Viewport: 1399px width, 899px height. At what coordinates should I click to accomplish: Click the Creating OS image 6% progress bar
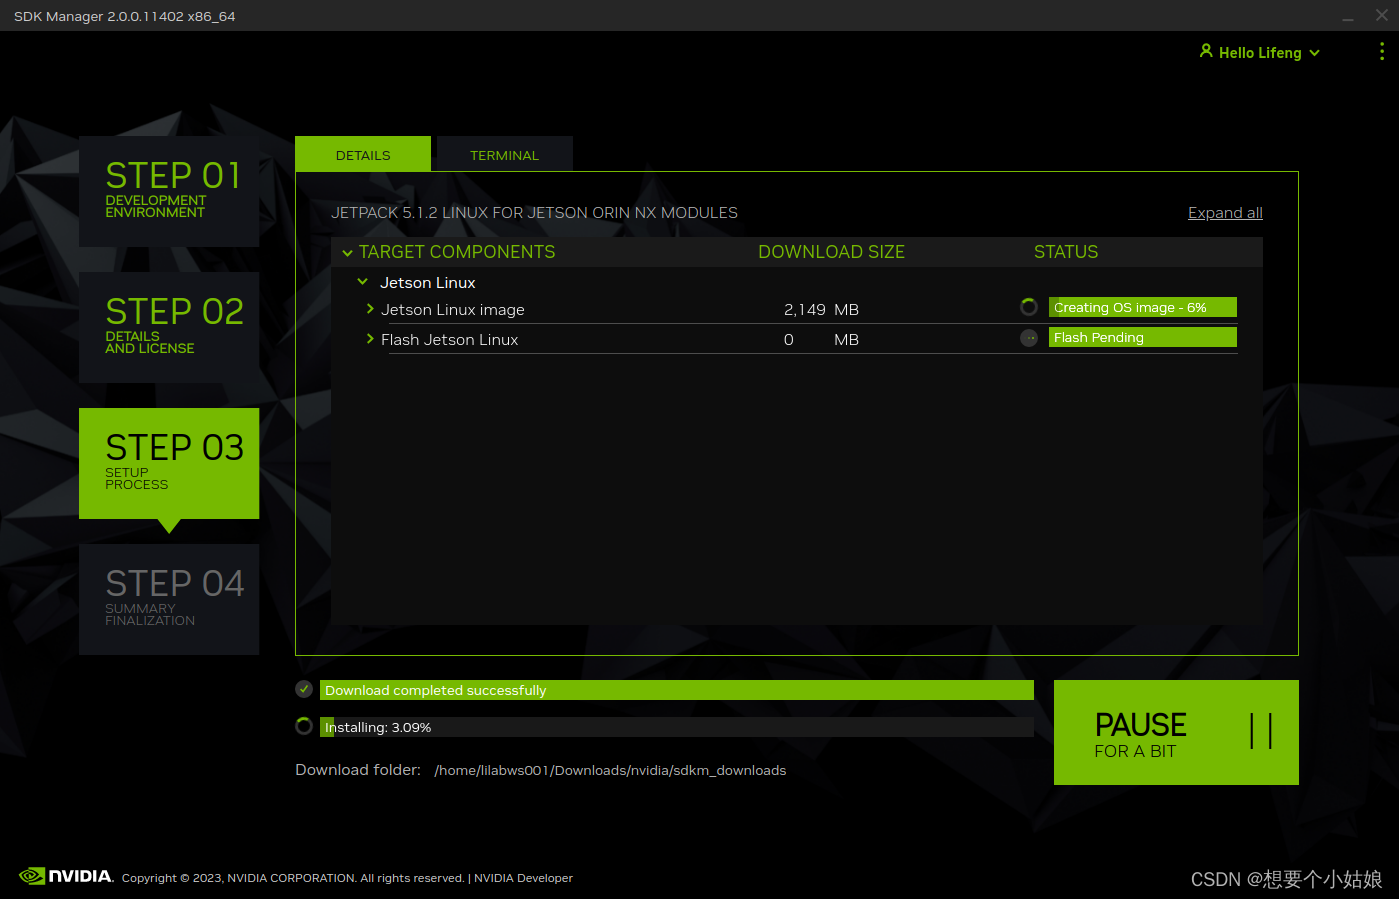(x=1143, y=307)
